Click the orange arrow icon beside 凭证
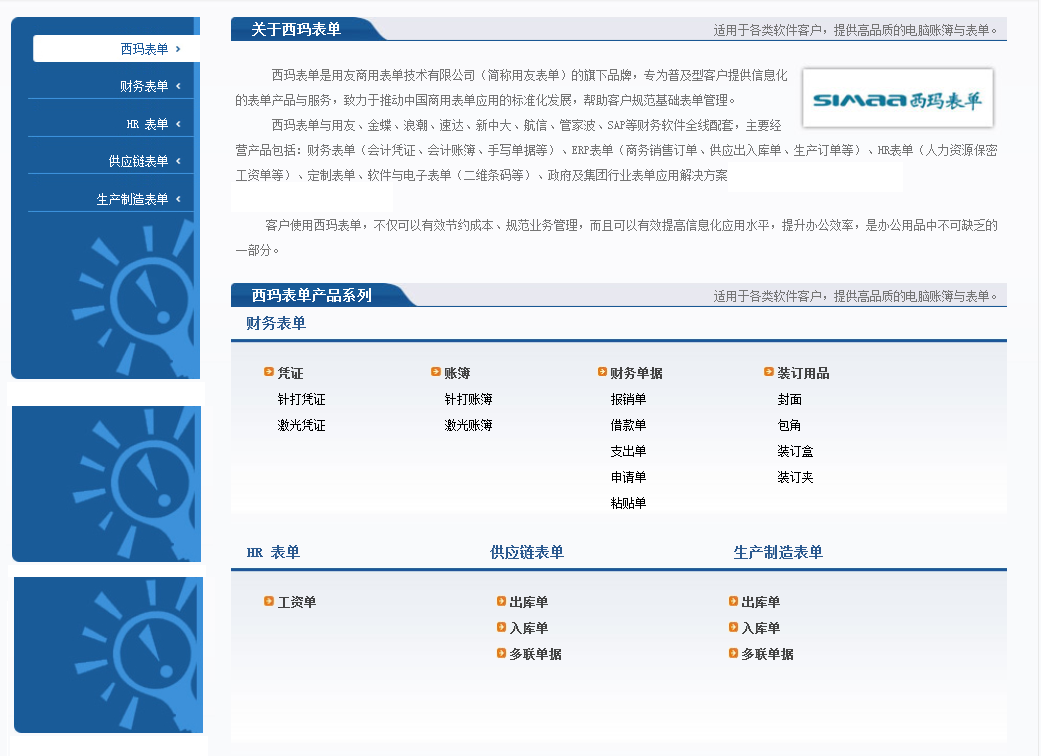The width and height of the screenshot is (1041, 756). pos(269,372)
